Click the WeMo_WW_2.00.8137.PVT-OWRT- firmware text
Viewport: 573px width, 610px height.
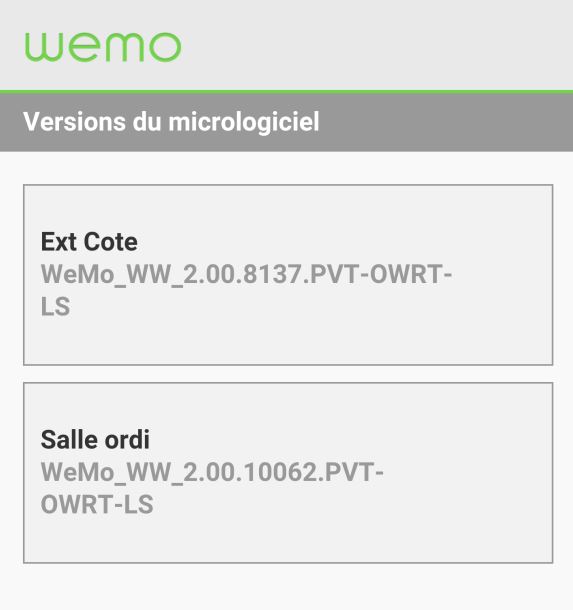point(246,275)
